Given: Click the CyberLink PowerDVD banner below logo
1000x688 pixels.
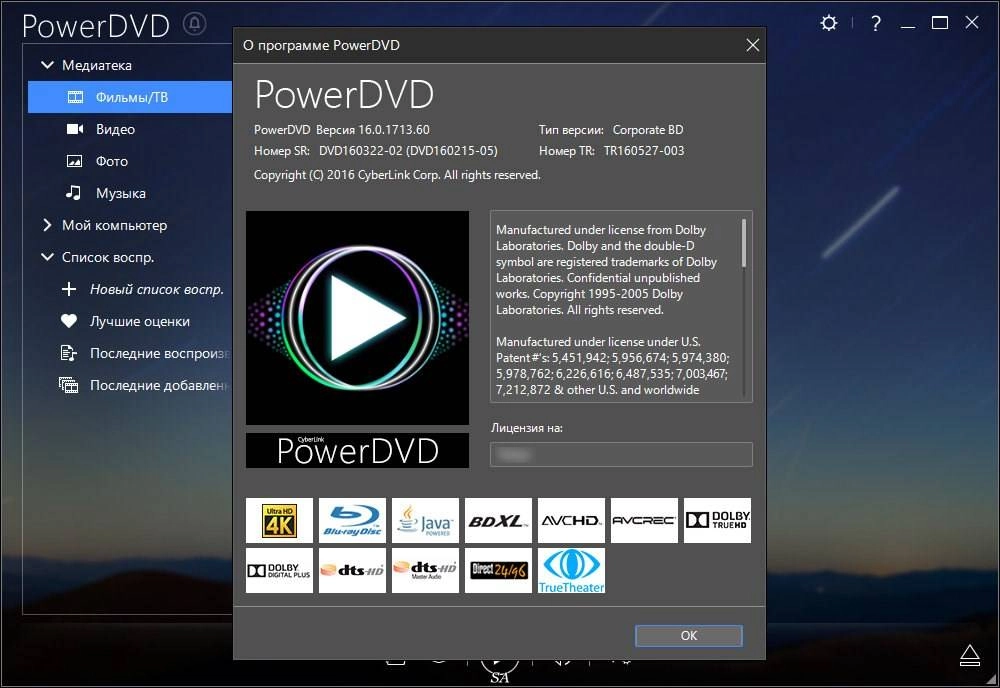Looking at the screenshot, I should tap(357, 450).
